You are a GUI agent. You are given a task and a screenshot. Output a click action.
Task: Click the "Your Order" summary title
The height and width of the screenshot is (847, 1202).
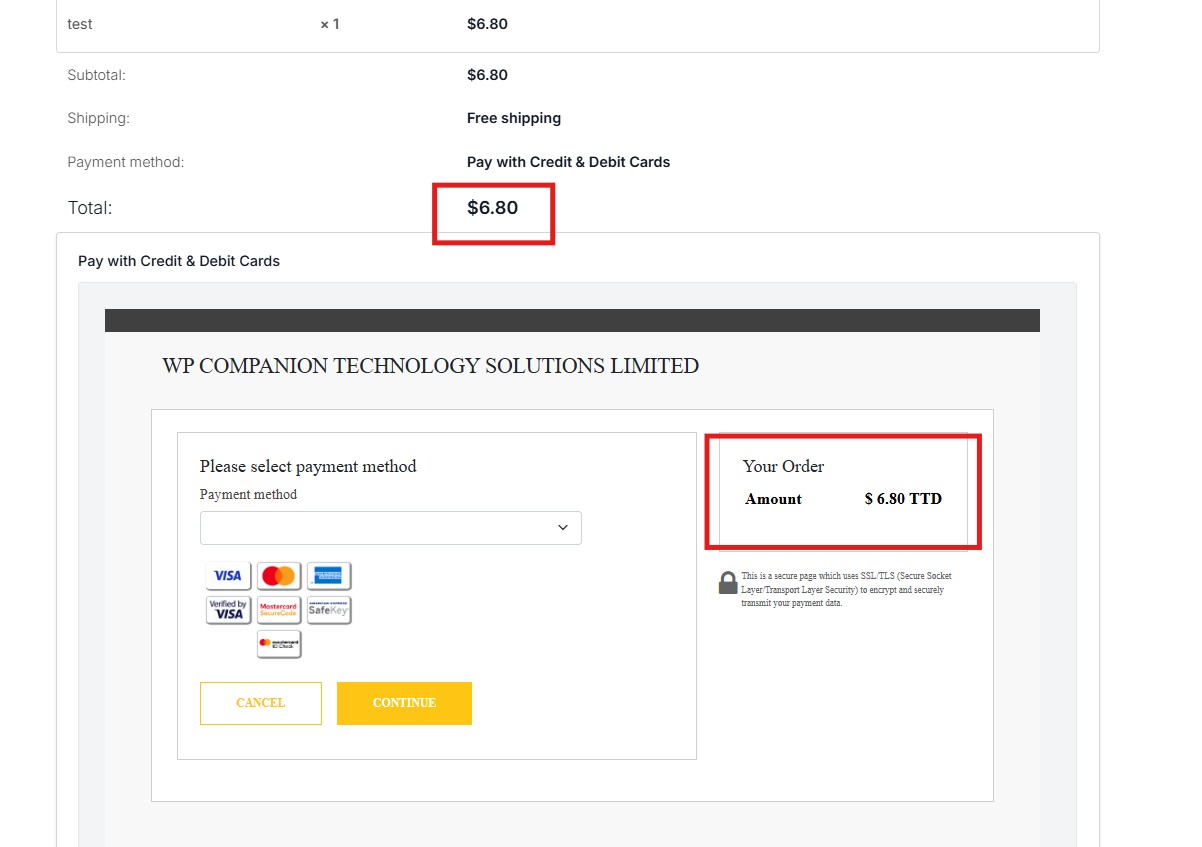tap(783, 466)
